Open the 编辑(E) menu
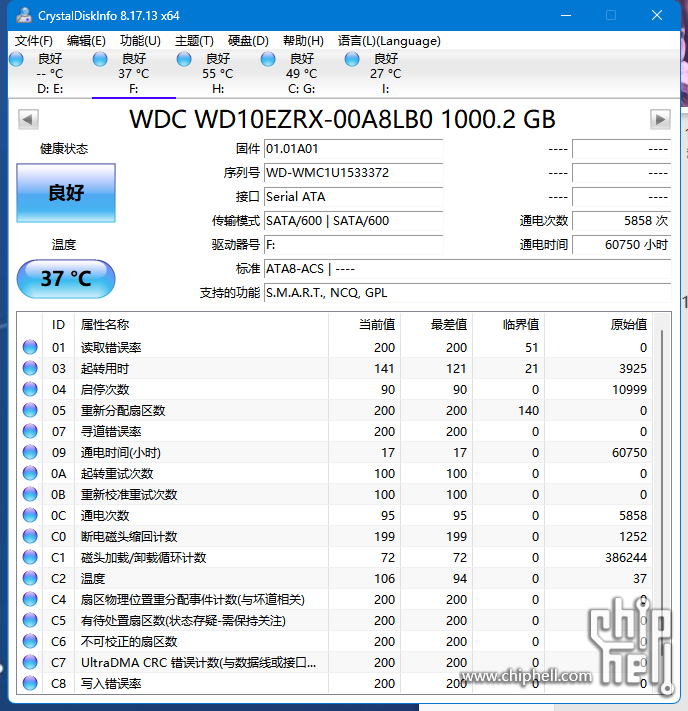688x711 pixels. [86, 41]
